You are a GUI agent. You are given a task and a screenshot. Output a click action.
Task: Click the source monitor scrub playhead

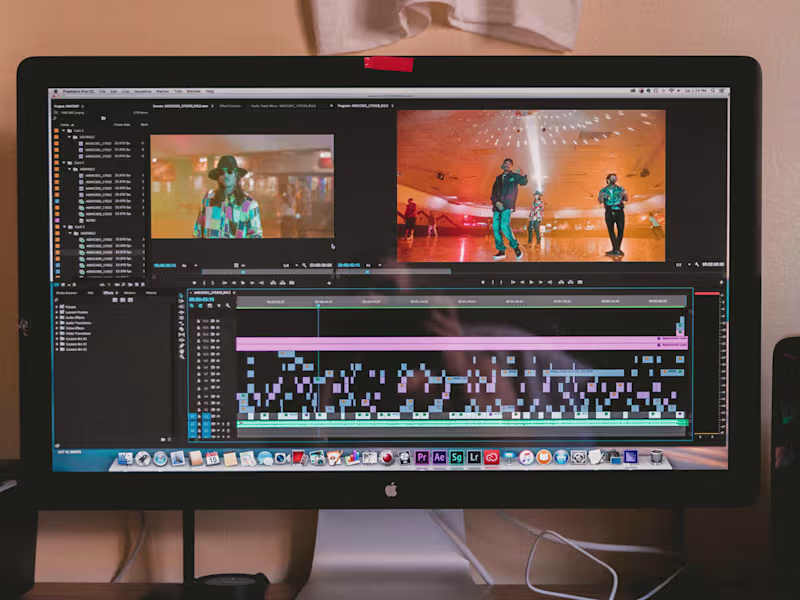(x=243, y=272)
